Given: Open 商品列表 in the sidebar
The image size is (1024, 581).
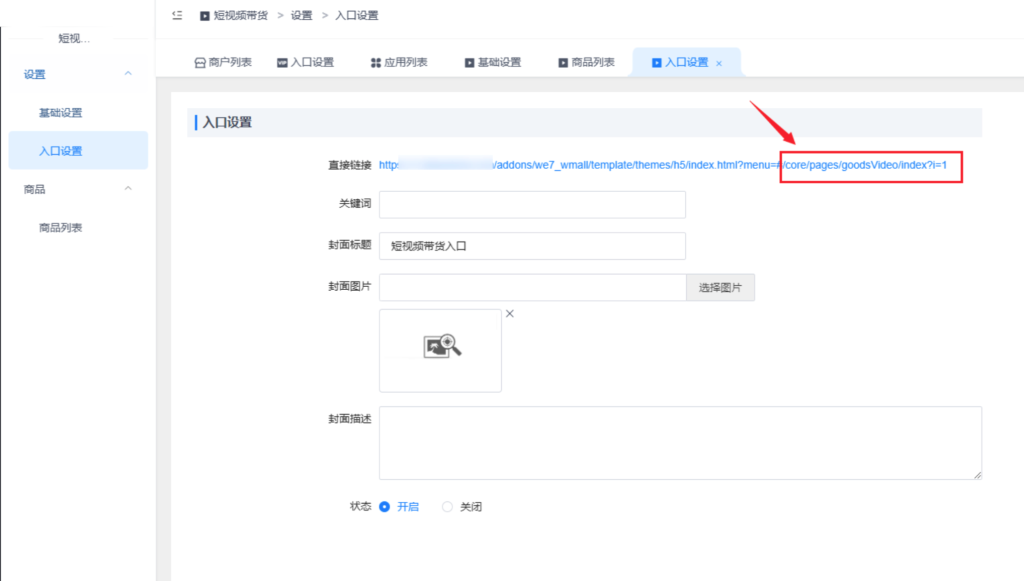Looking at the screenshot, I should pyautogui.click(x=60, y=228).
